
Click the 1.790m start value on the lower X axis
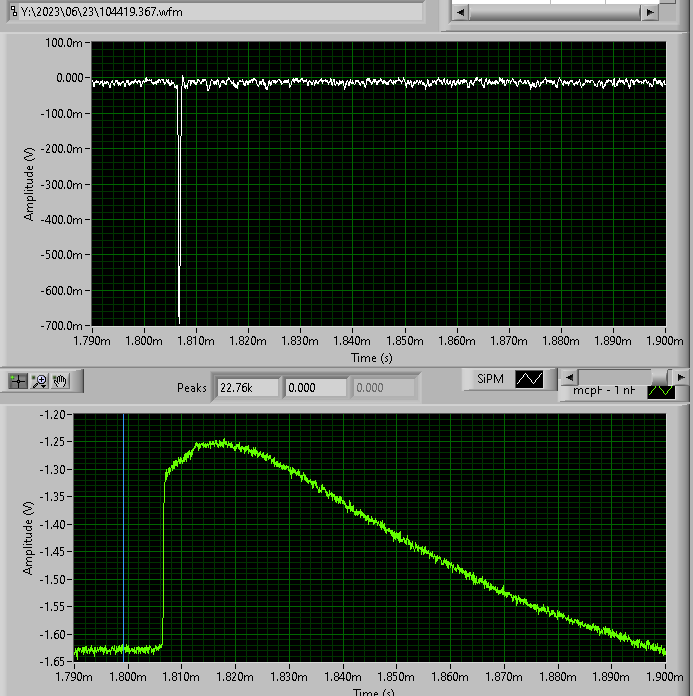[x=74, y=677]
